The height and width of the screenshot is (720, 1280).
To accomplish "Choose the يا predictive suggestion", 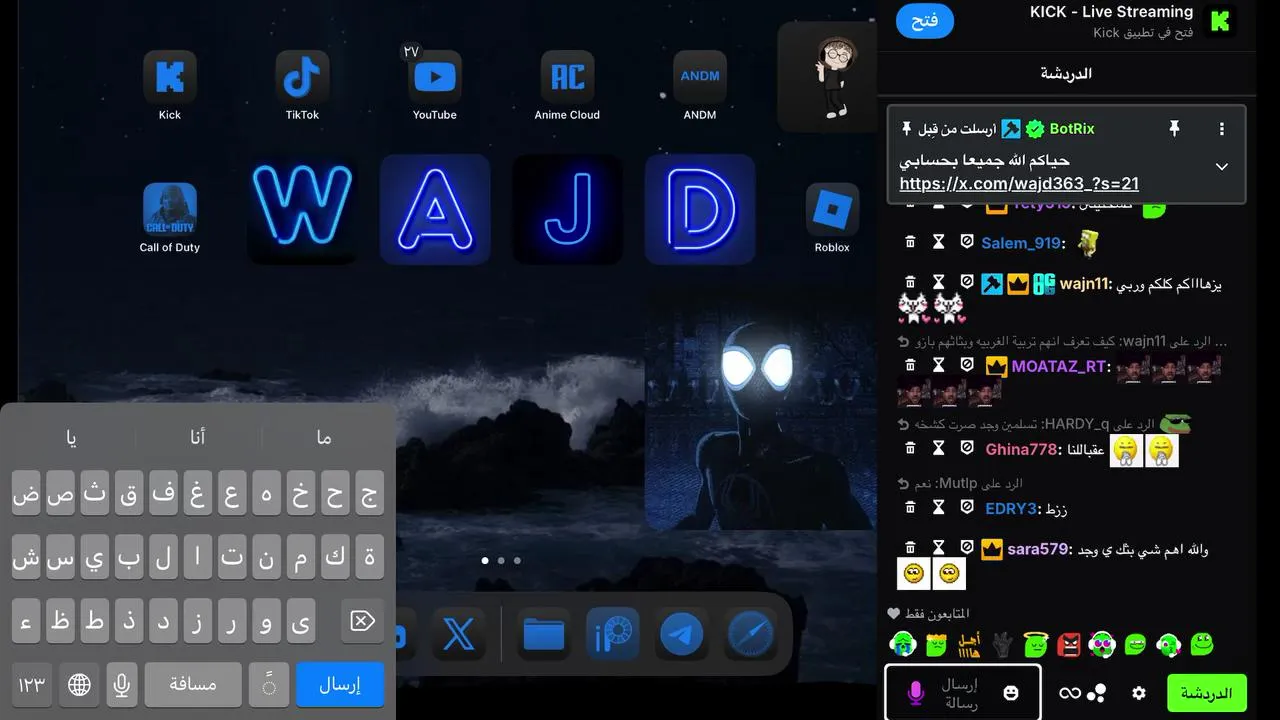I will (x=71, y=437).
